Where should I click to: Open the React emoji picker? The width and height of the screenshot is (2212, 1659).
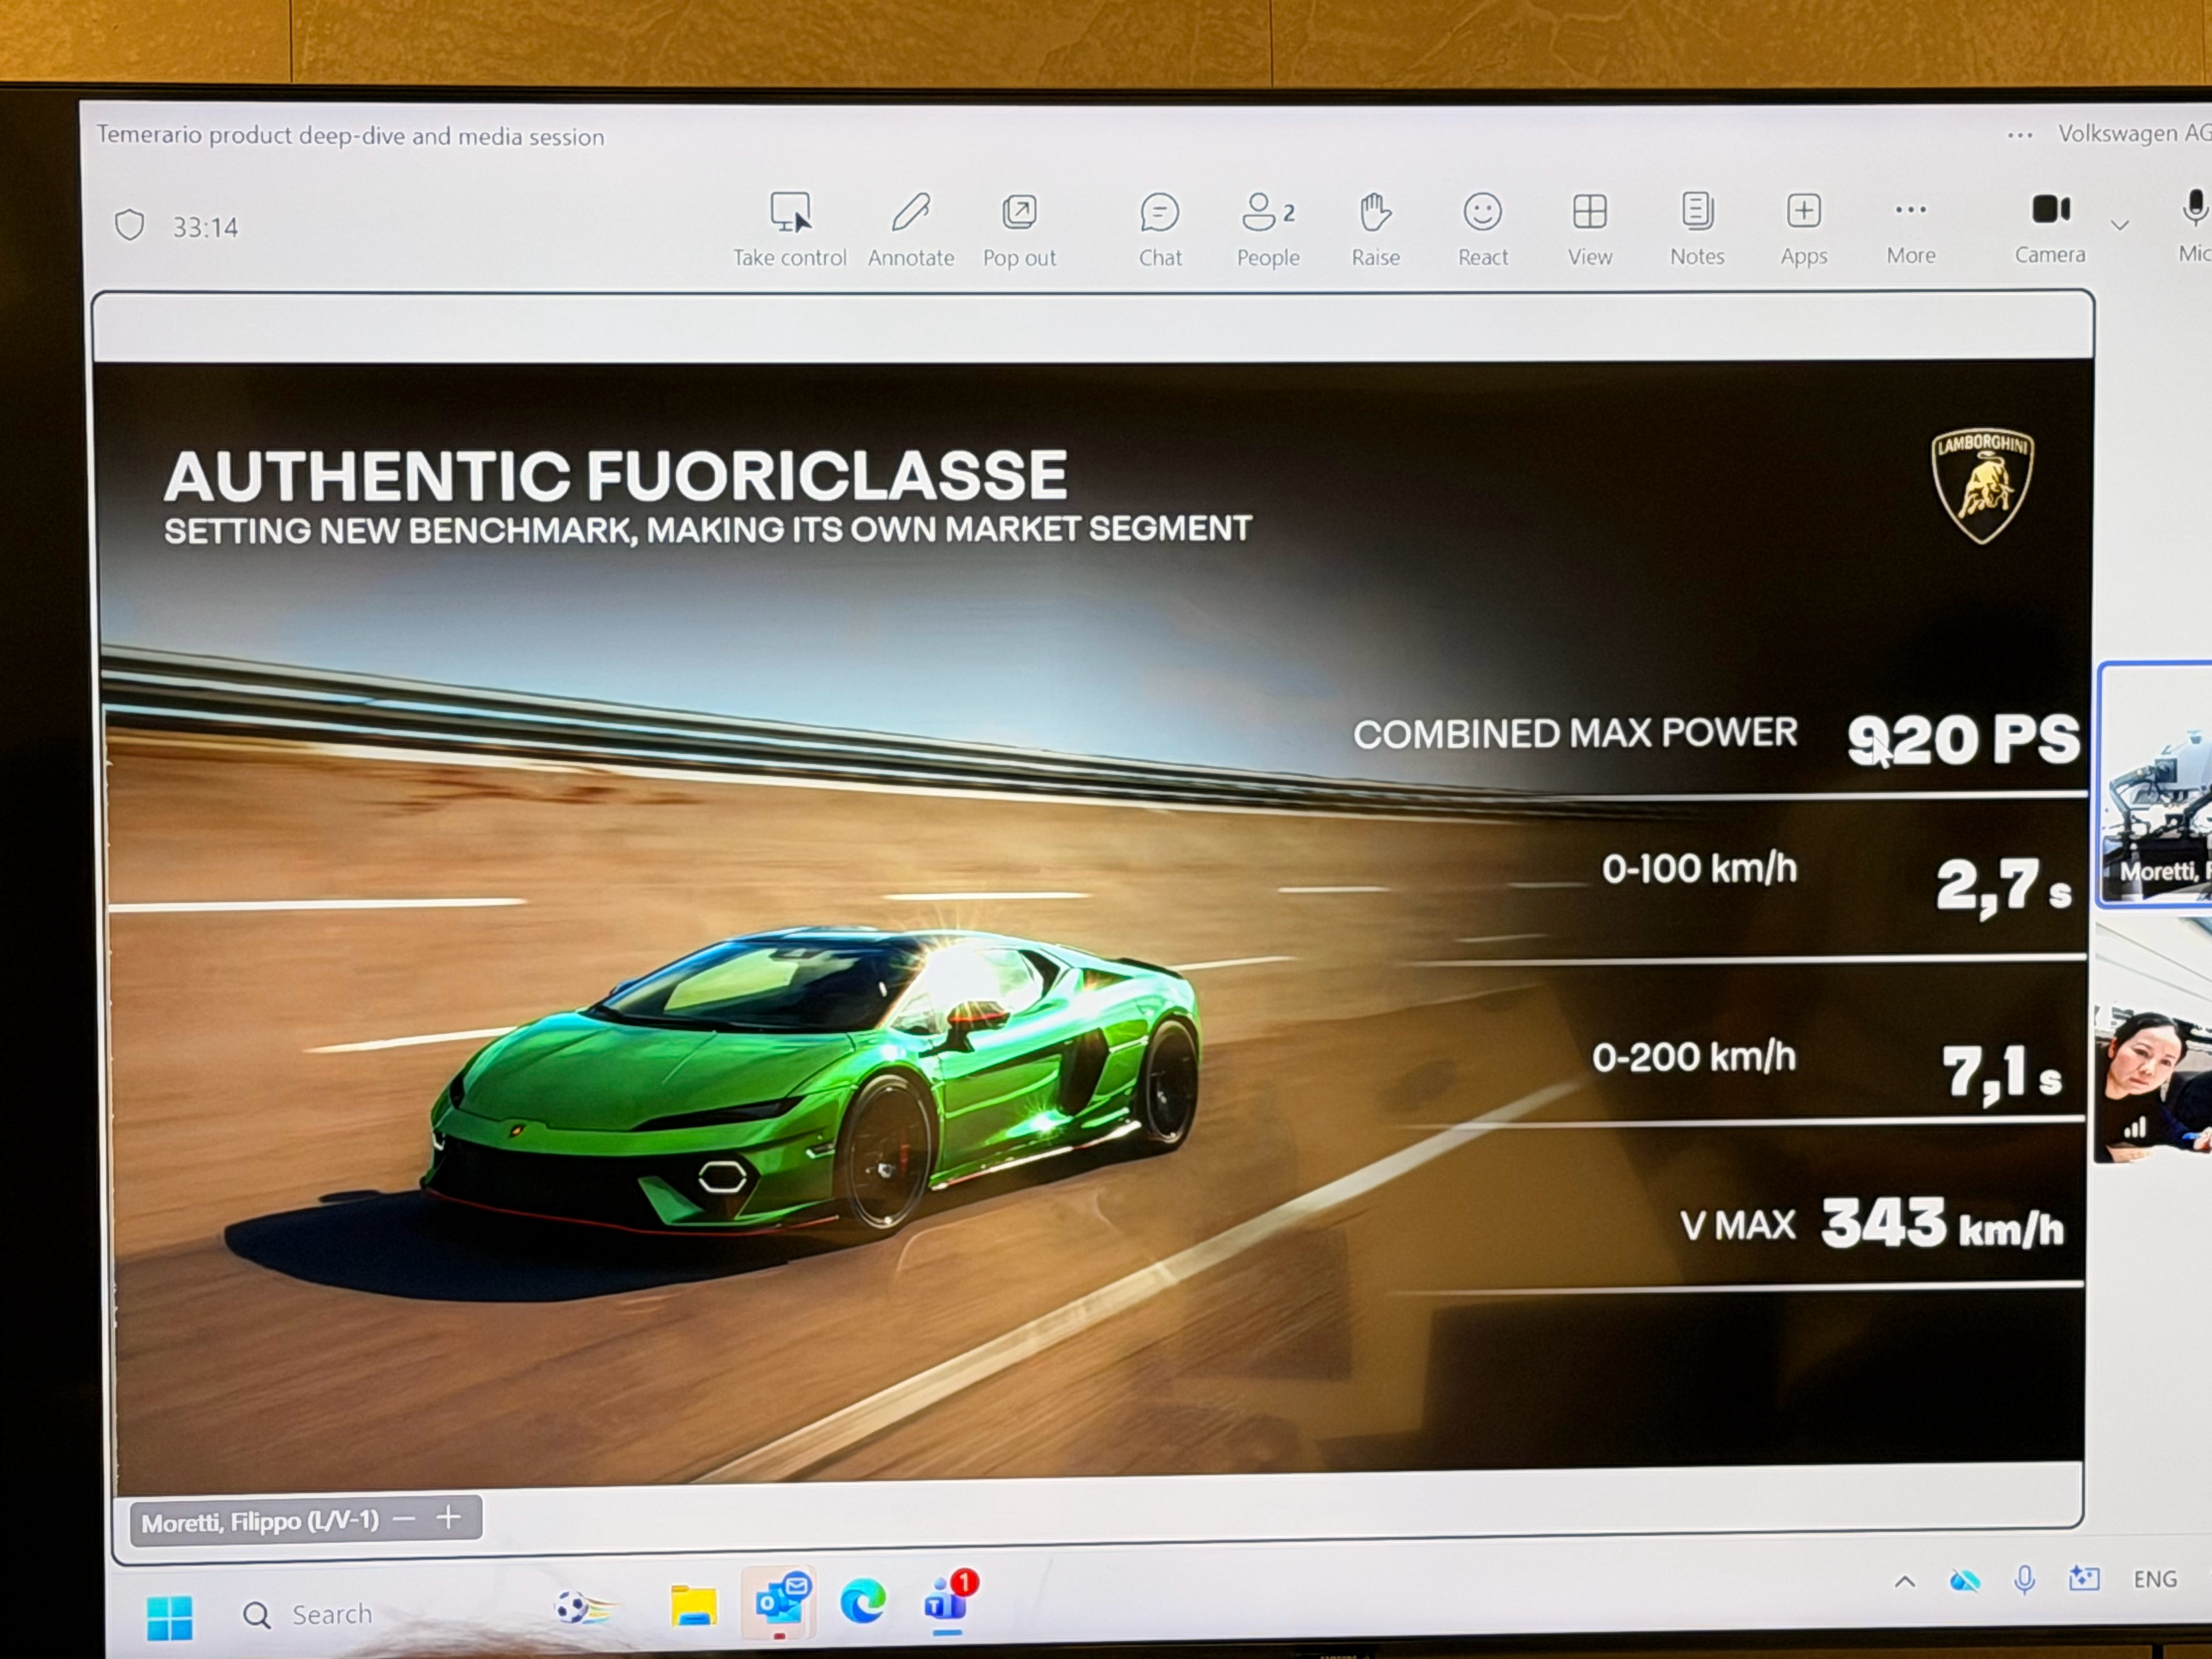pyautogui.click(x=1483, y=230)
